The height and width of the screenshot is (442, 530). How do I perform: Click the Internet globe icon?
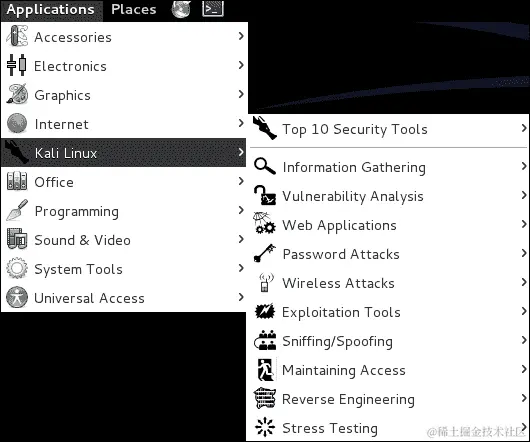click(x=17, y=123)
